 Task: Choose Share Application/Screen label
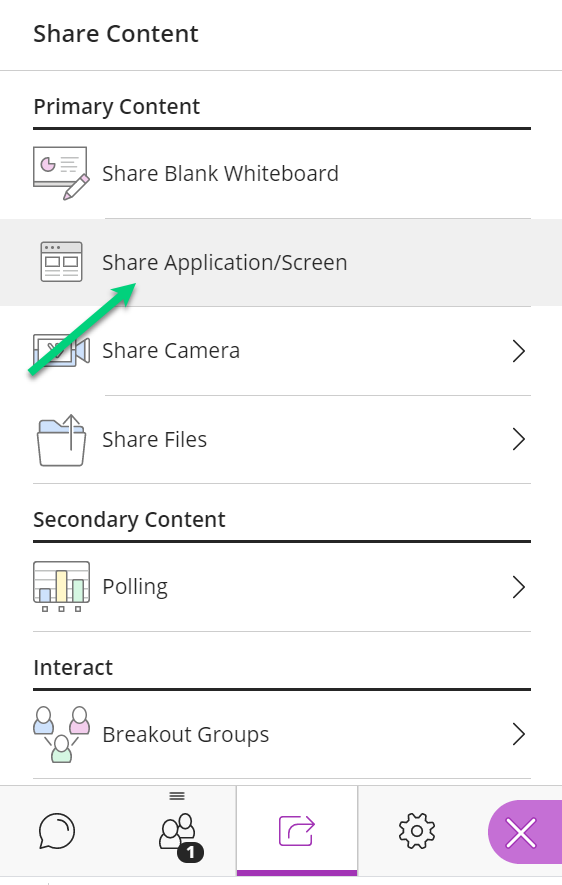(225, 262)
